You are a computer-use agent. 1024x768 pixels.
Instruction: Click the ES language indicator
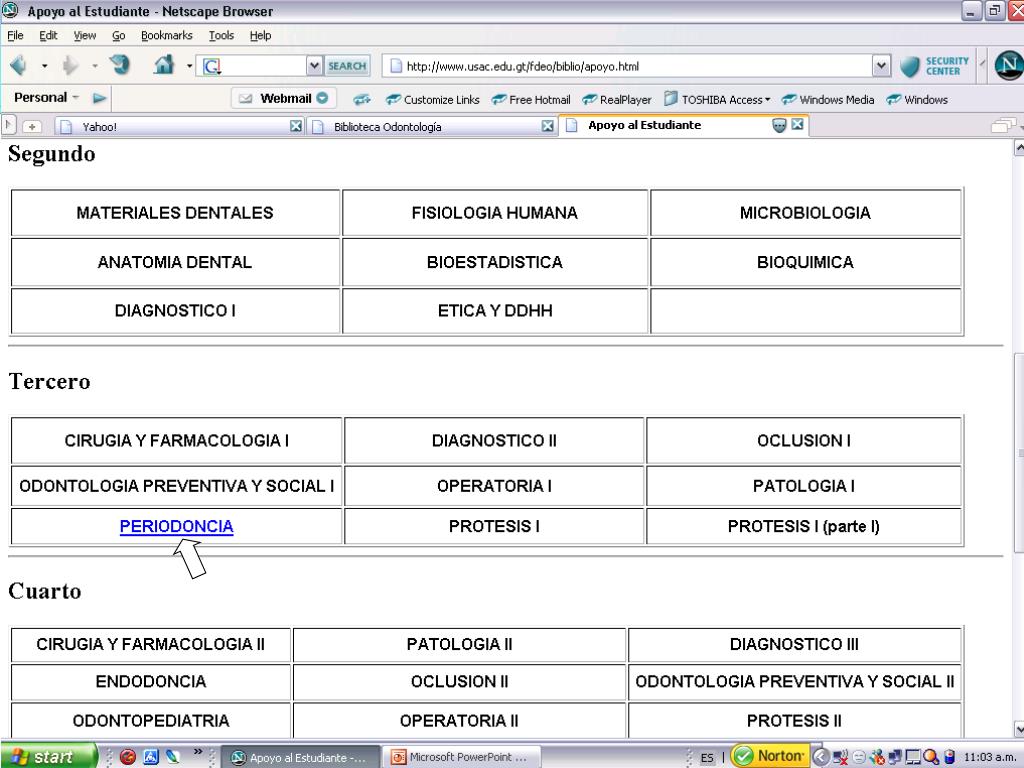point(707,758)
